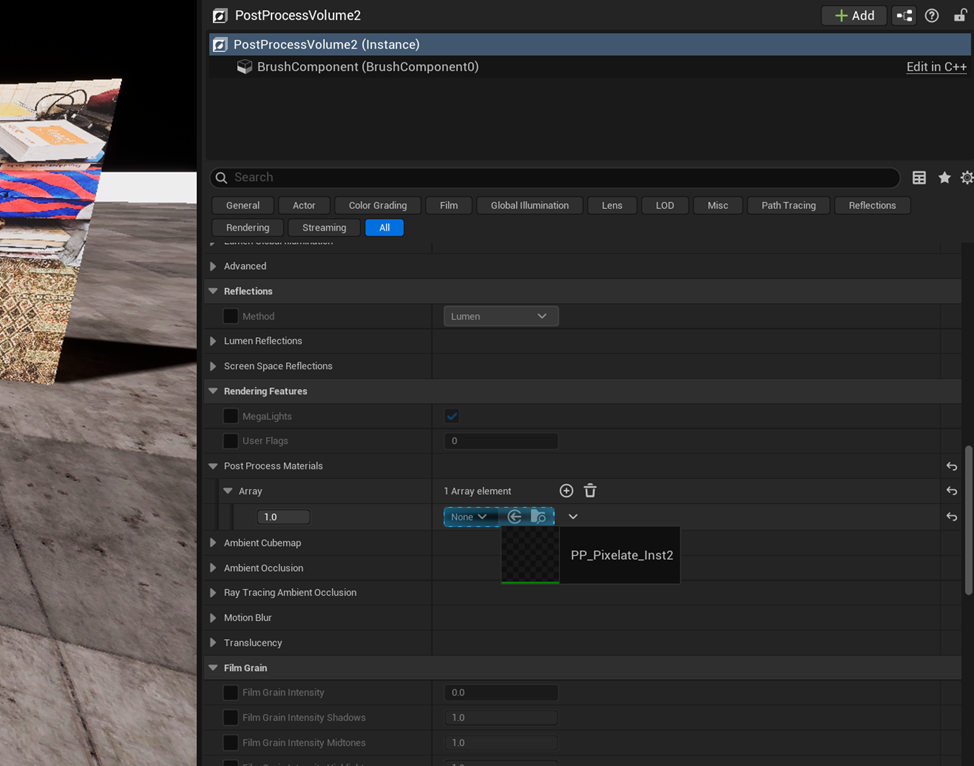The height and width of the screenshot is (766, 974).
Task: Toggle favorites star filter icon
Action: point(944,178)
